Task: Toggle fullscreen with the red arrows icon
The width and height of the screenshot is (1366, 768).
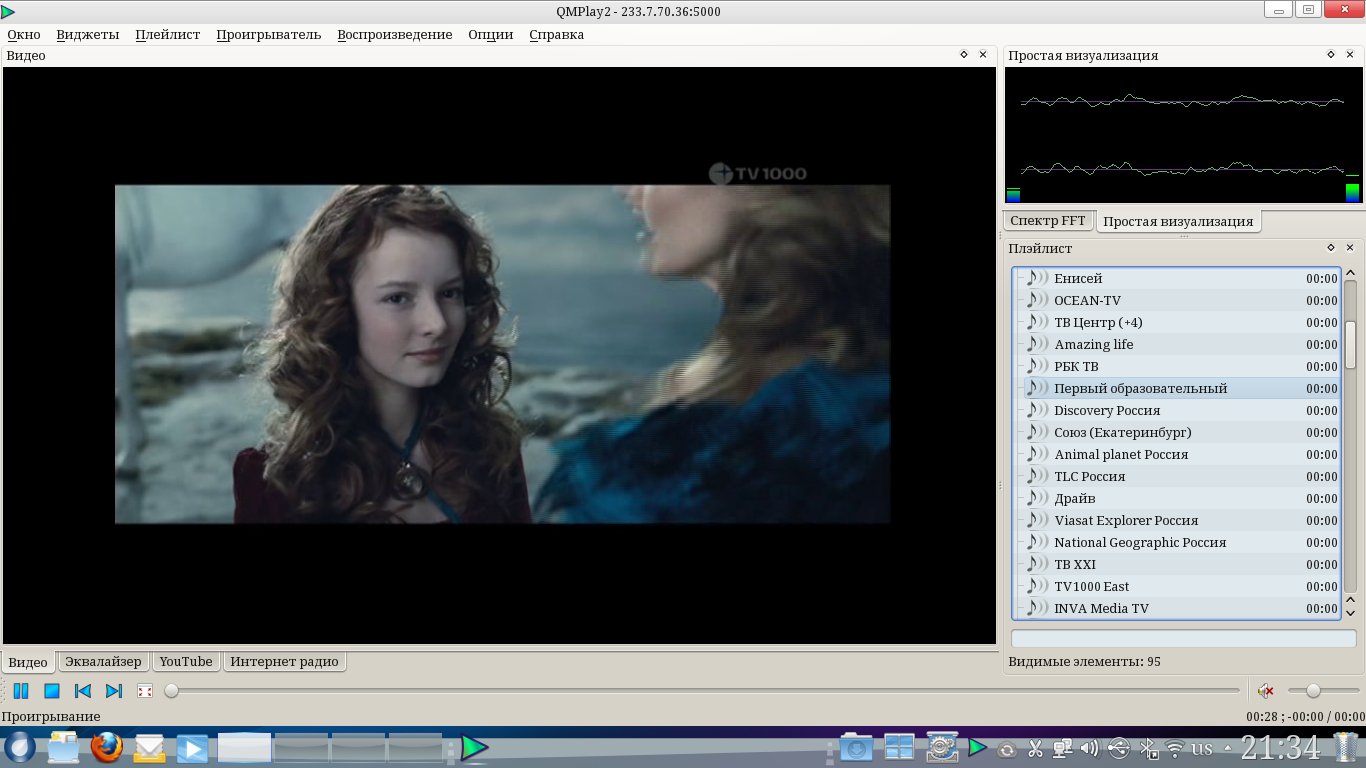Action: 145,691
